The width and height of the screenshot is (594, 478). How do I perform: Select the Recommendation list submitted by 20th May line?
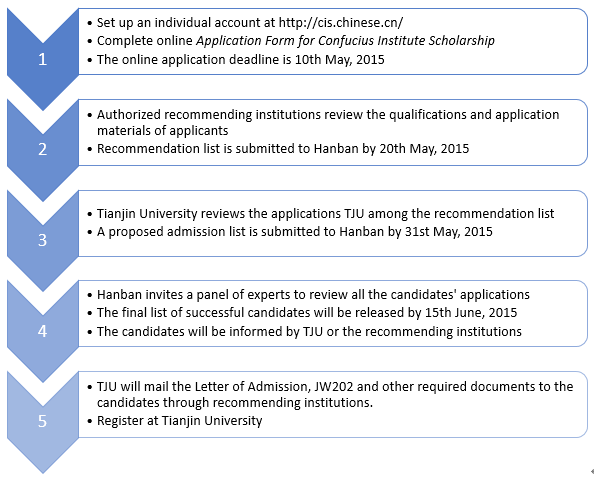point(283,148)
